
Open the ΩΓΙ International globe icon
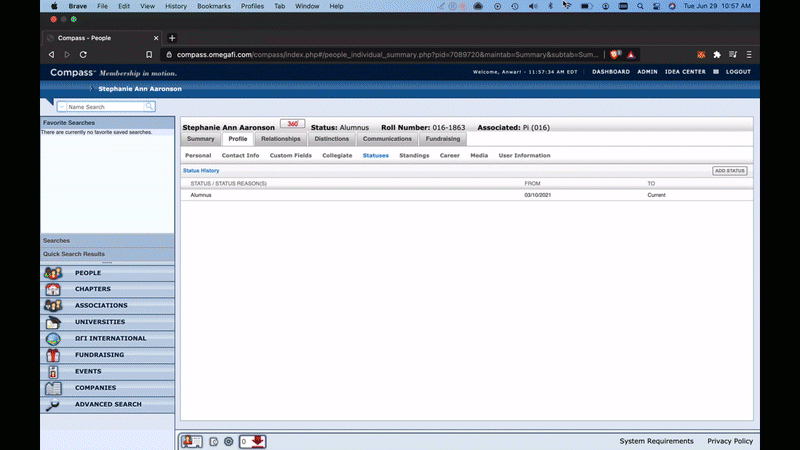[x=53, y=339]
